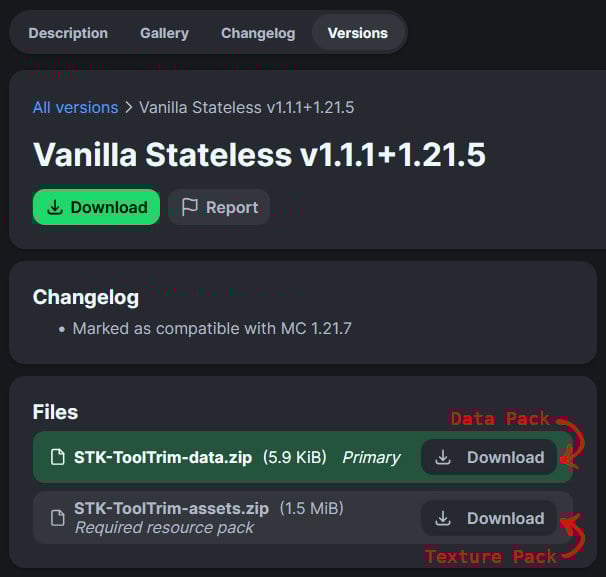
Task: Click file icon beside STK-ToolTrim-assets.zip
Action: [x=58, y=518]
